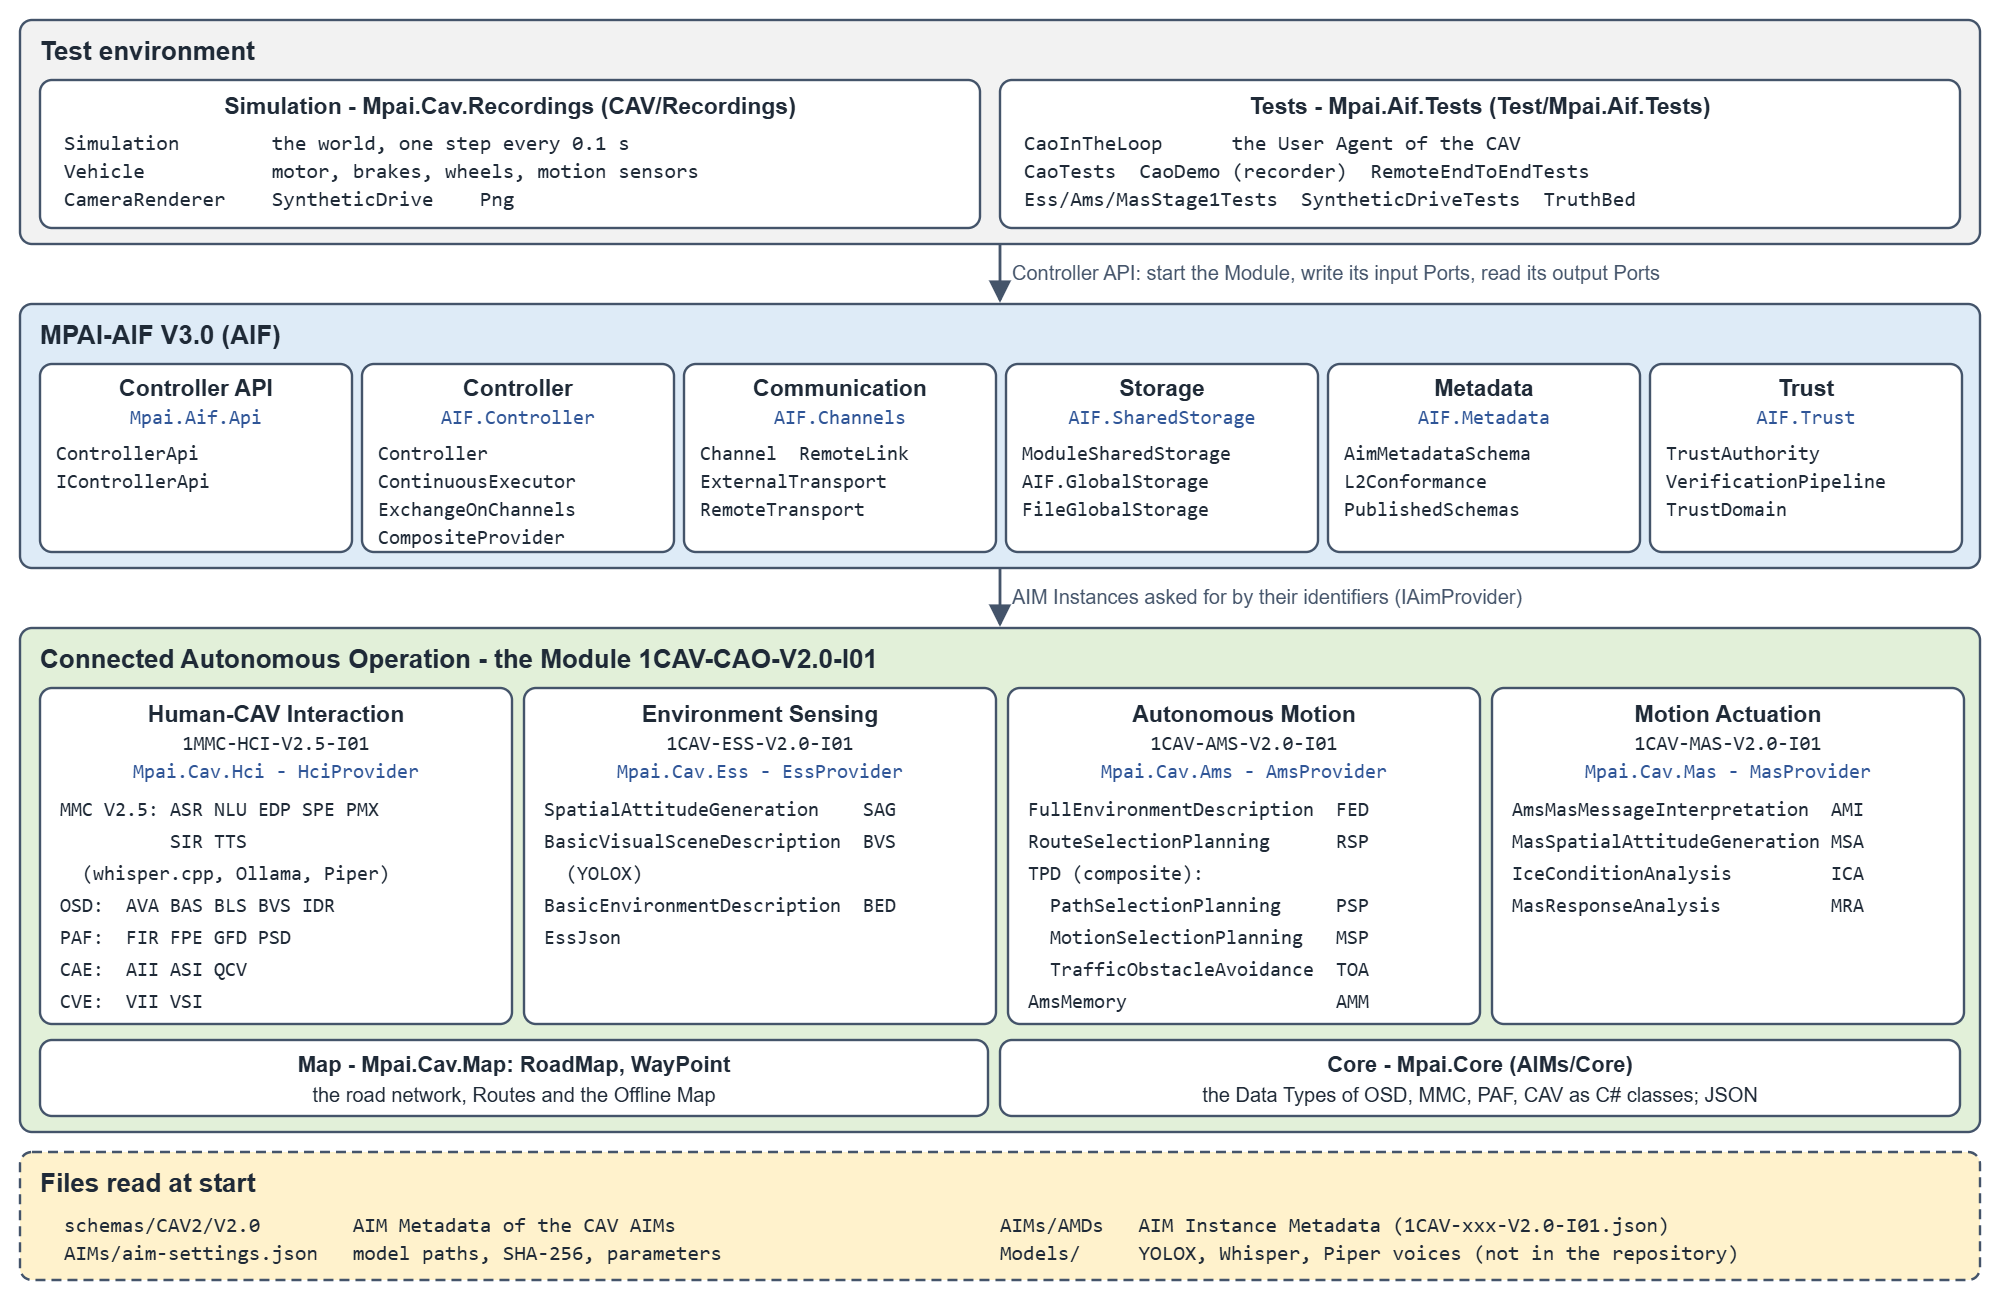Screen dimensions: 2000x1300
Task: Click '(whisper.cpp, Ollama, Piper)' line
Action: pyautogui.click(x=236, y=874)
